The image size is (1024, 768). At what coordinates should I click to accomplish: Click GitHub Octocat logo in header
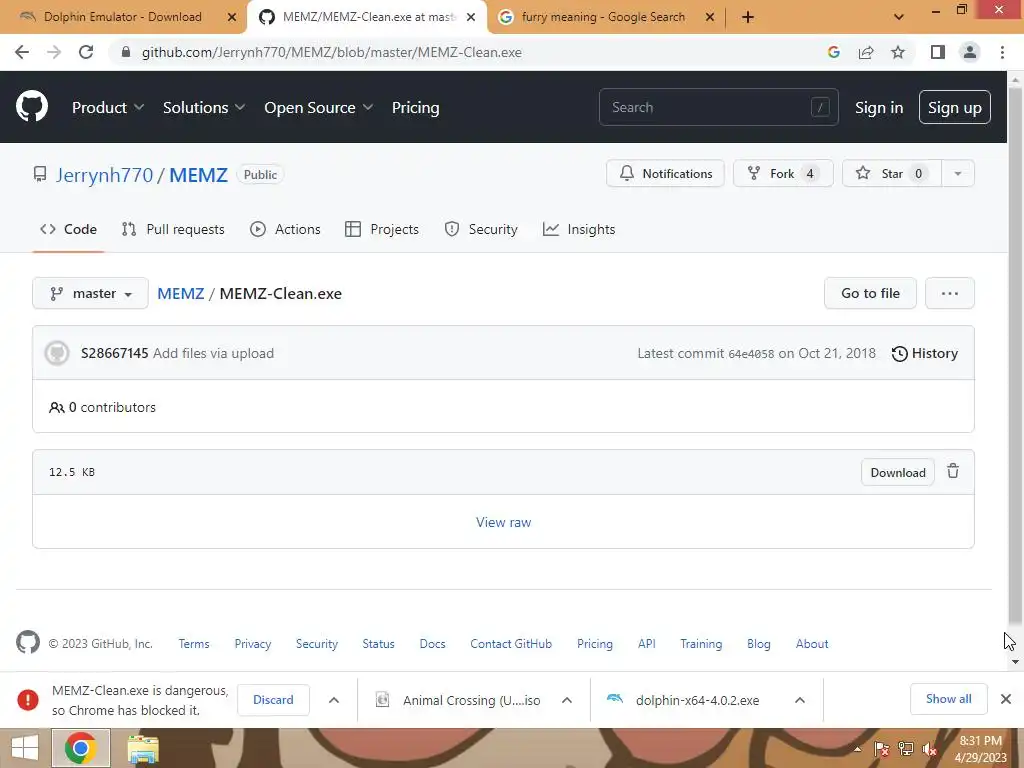tap(32, 107)
